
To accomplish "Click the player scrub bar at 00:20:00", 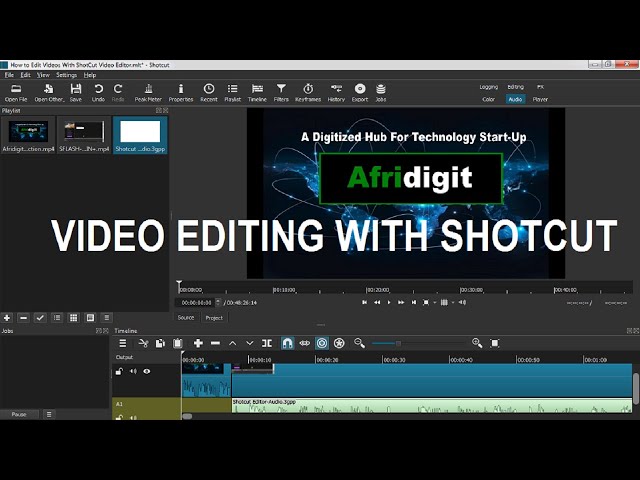I will 367,289.
